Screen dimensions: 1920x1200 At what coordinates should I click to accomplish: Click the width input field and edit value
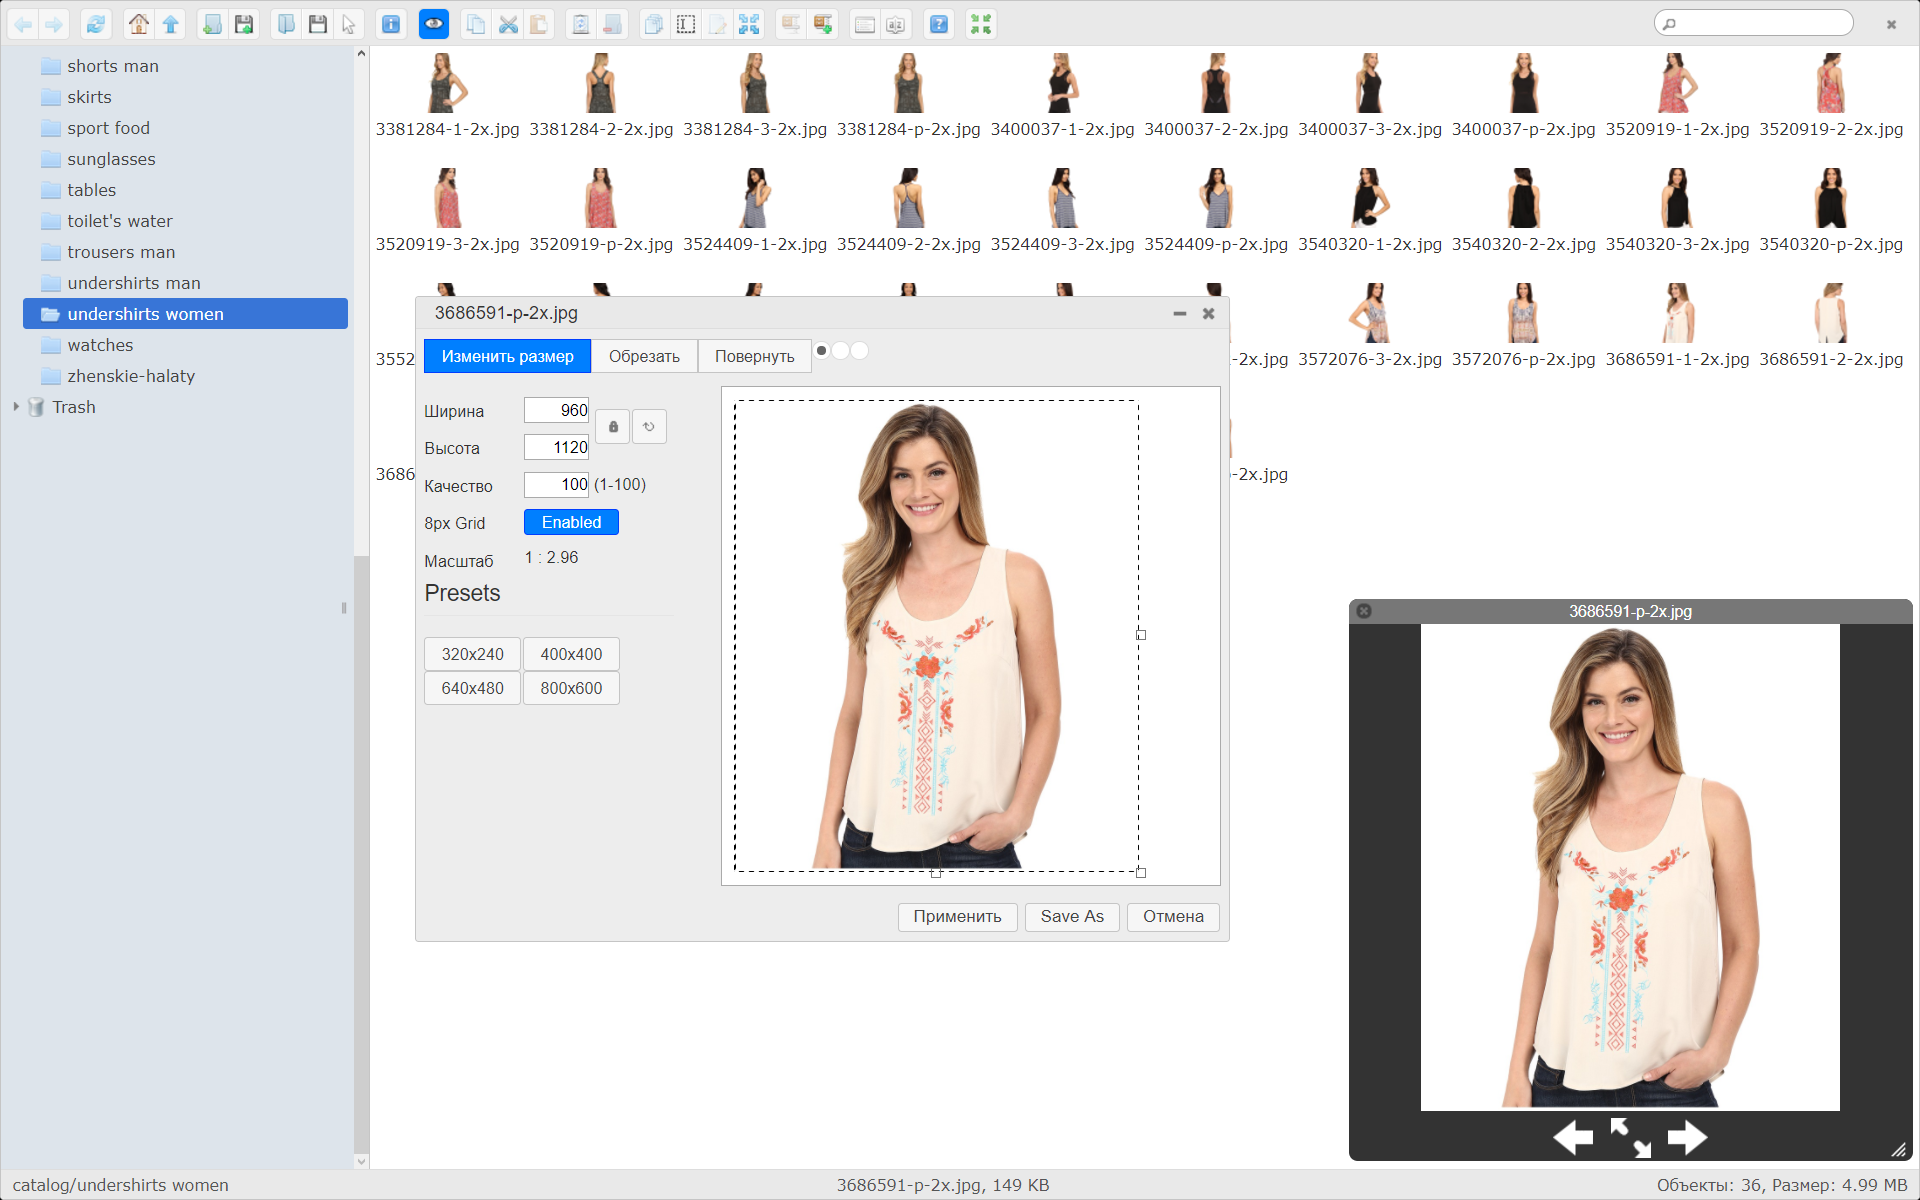click(557, 409)
